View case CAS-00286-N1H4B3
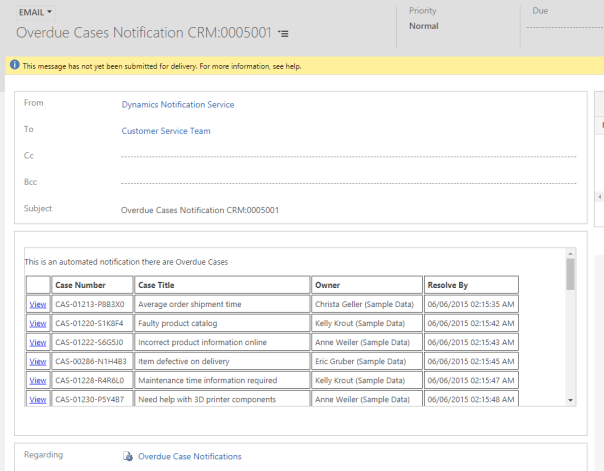The width and height of the screenshot is (604, 471). pyautogui.click(x=38, y=362)
